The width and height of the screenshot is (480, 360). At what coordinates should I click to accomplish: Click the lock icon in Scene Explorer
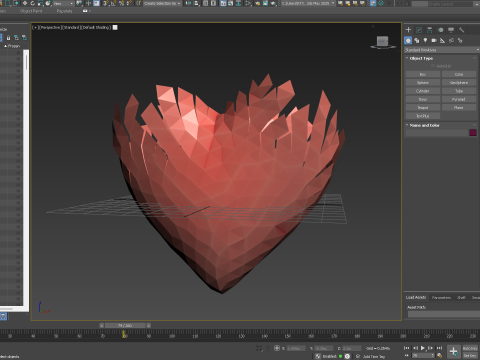pyautogui.click(x=8, y=38)
